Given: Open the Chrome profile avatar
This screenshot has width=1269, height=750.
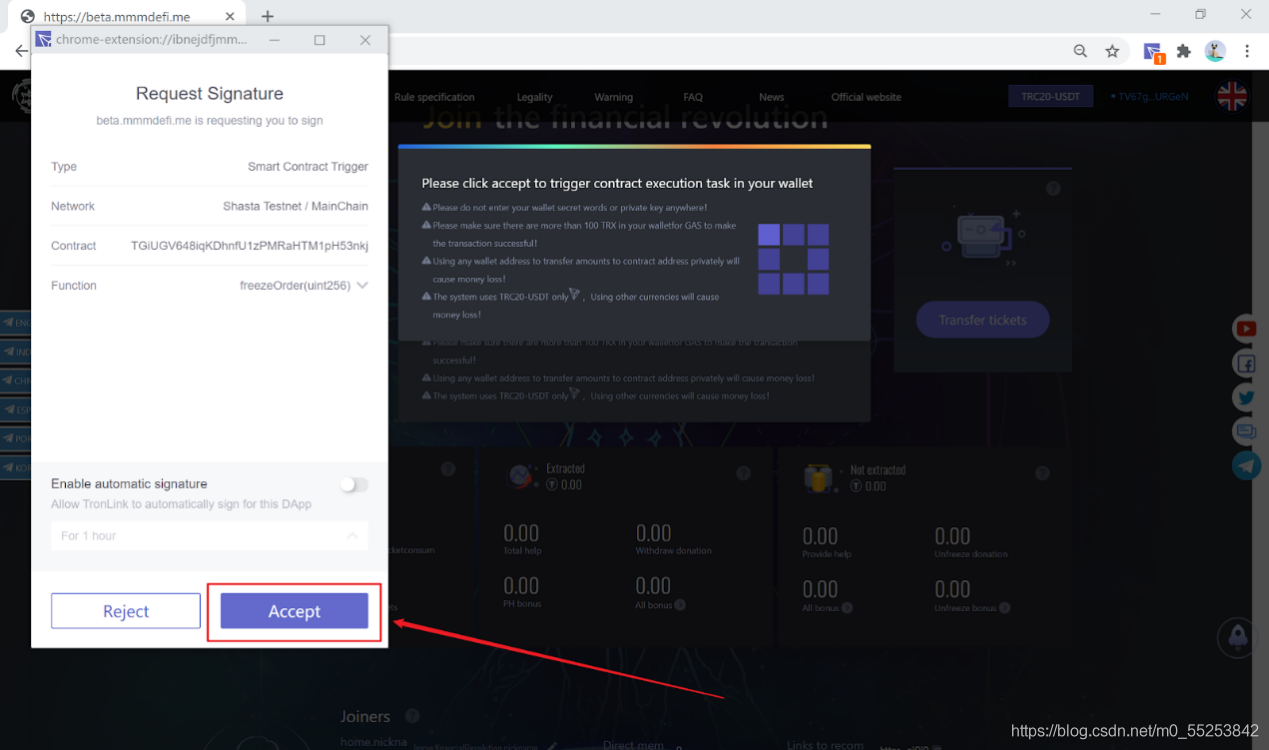Looking at the screenshot, I should [1215, 51].
